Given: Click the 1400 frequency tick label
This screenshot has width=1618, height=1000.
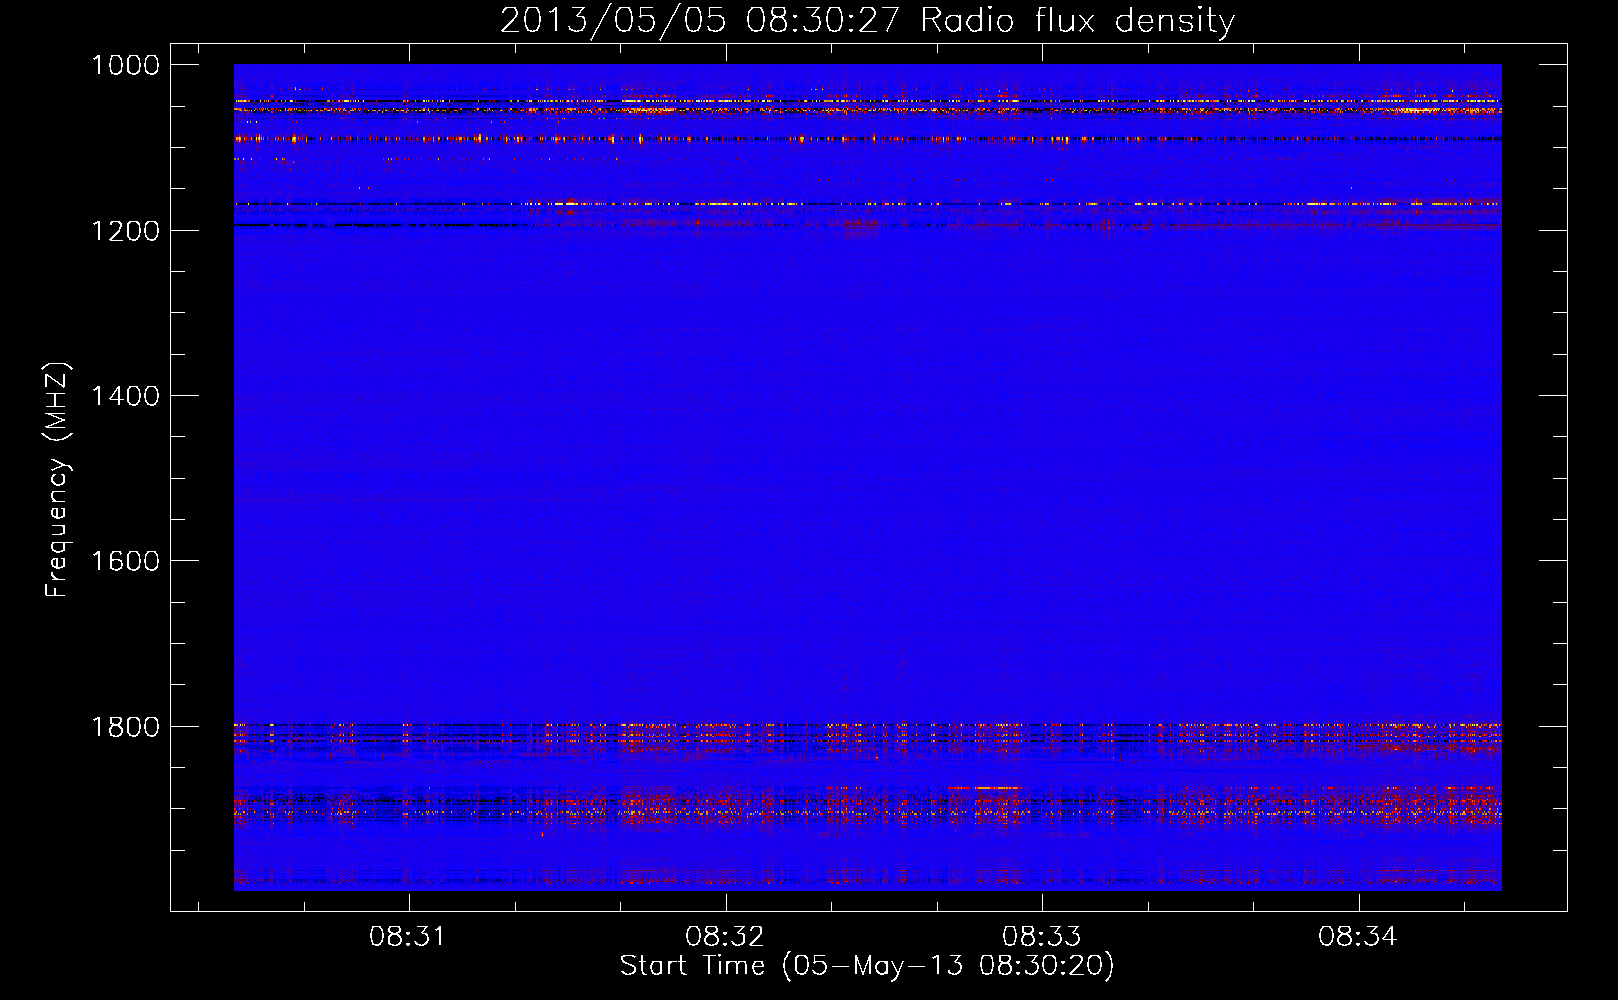Looking at the screenshot, I should tap(125, 396).
